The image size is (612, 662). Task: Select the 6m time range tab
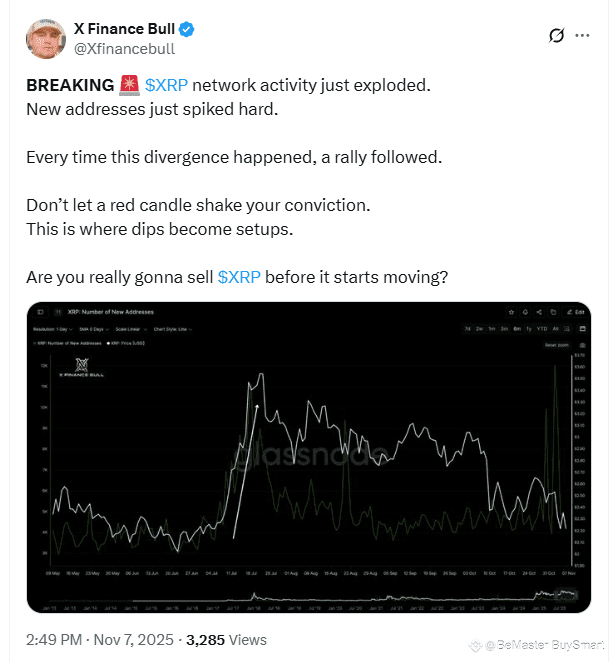pos(517,328)
